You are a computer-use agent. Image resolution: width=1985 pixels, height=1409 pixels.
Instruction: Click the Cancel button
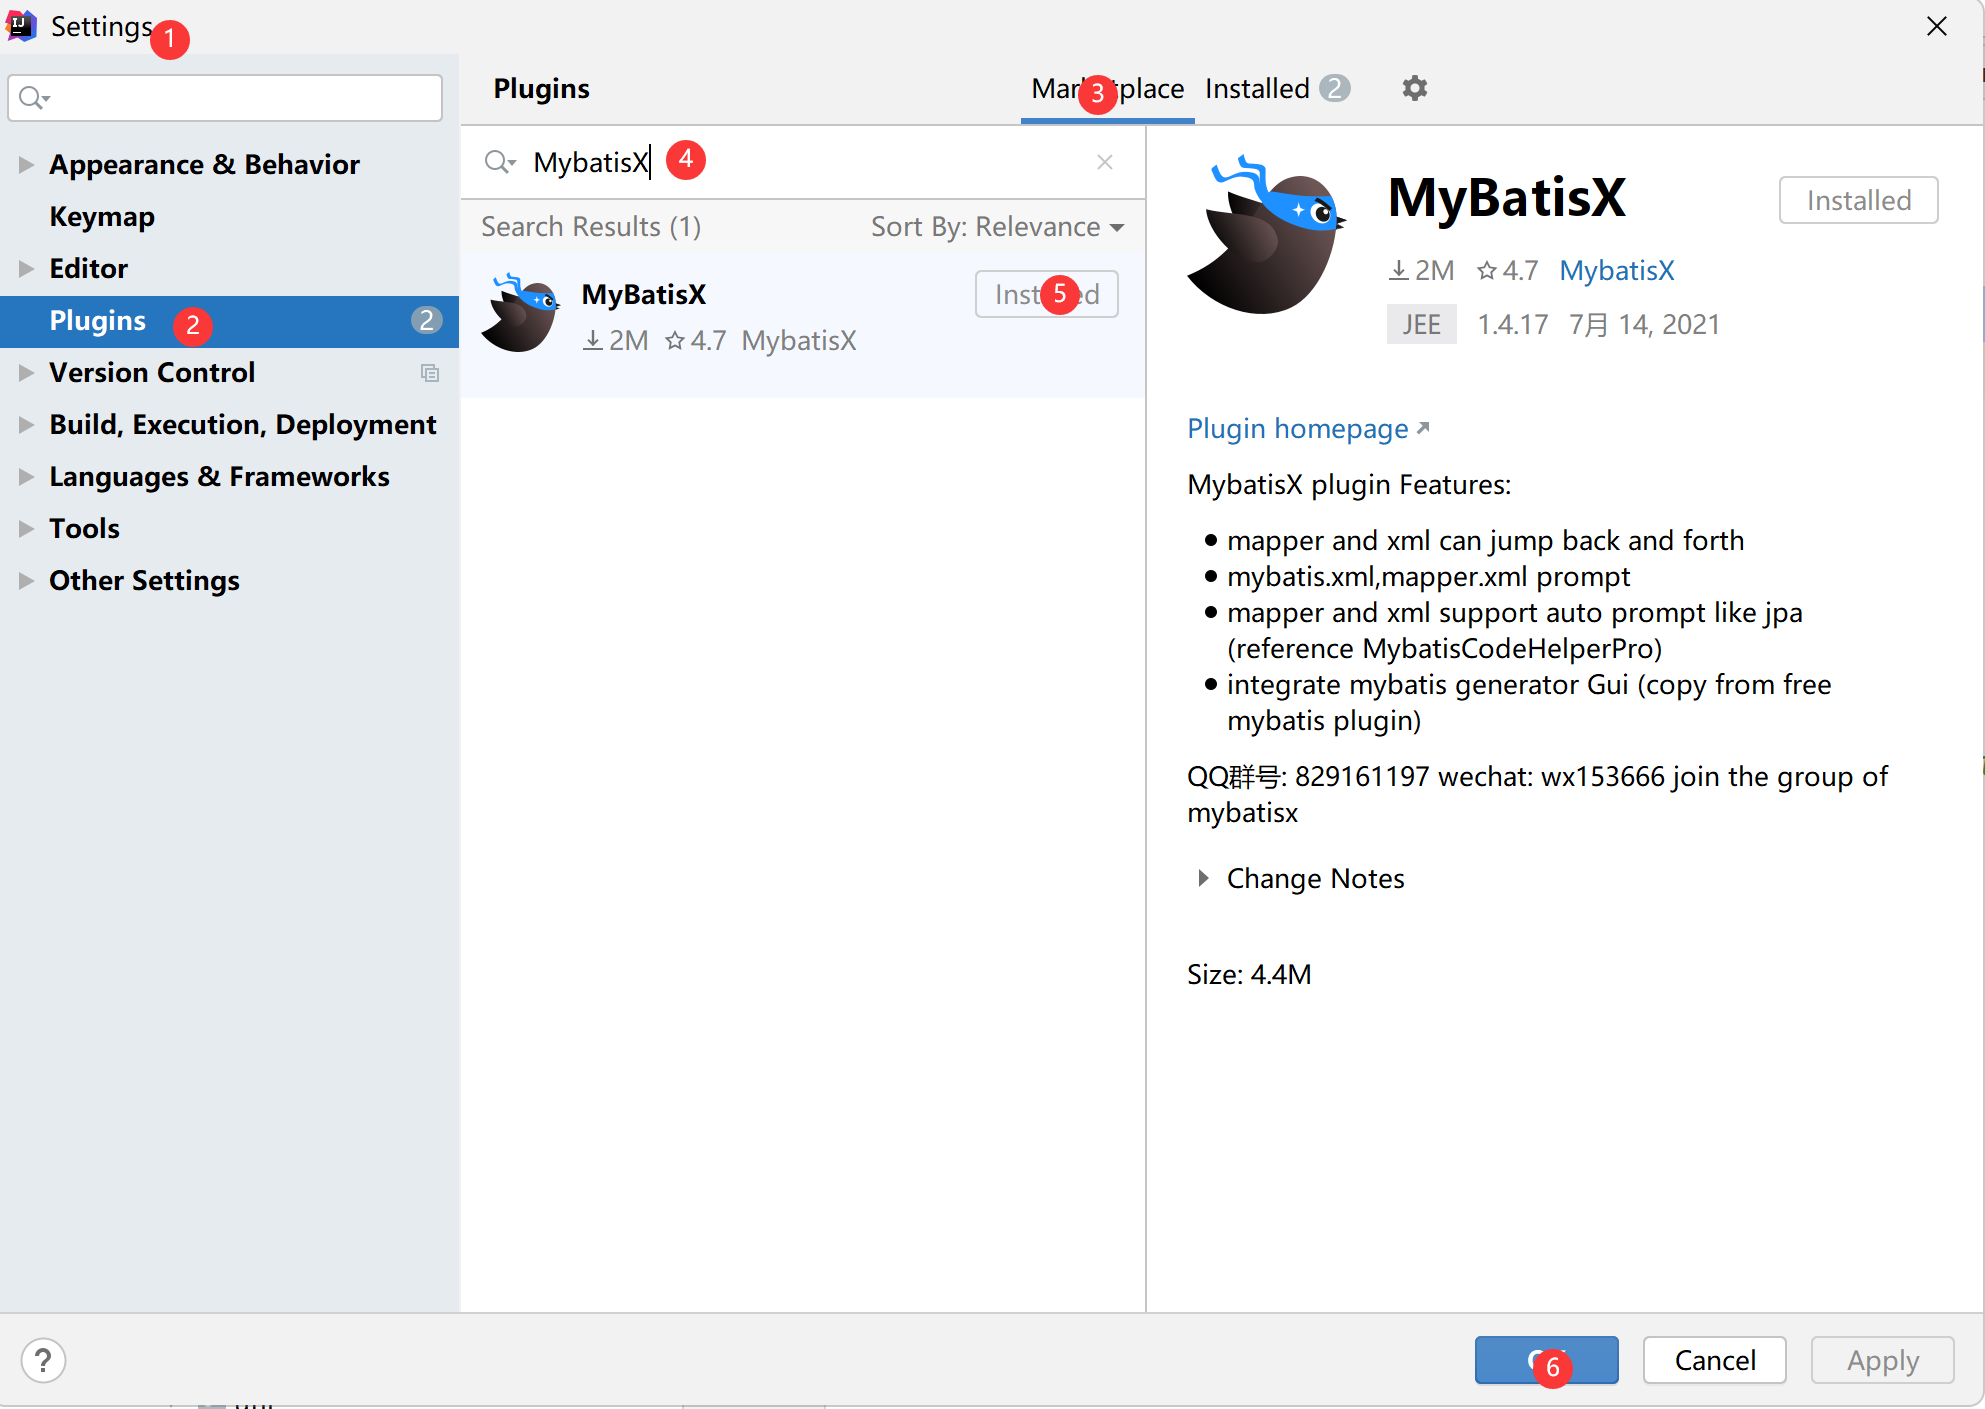coord(1714,1360)
